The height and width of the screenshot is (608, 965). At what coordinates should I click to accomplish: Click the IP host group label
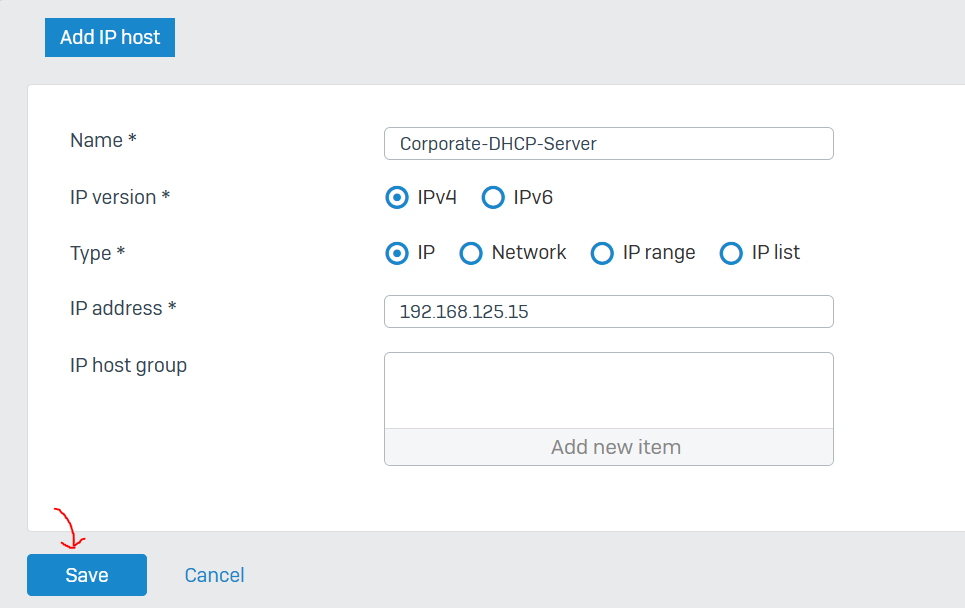(x=128, y=366)
